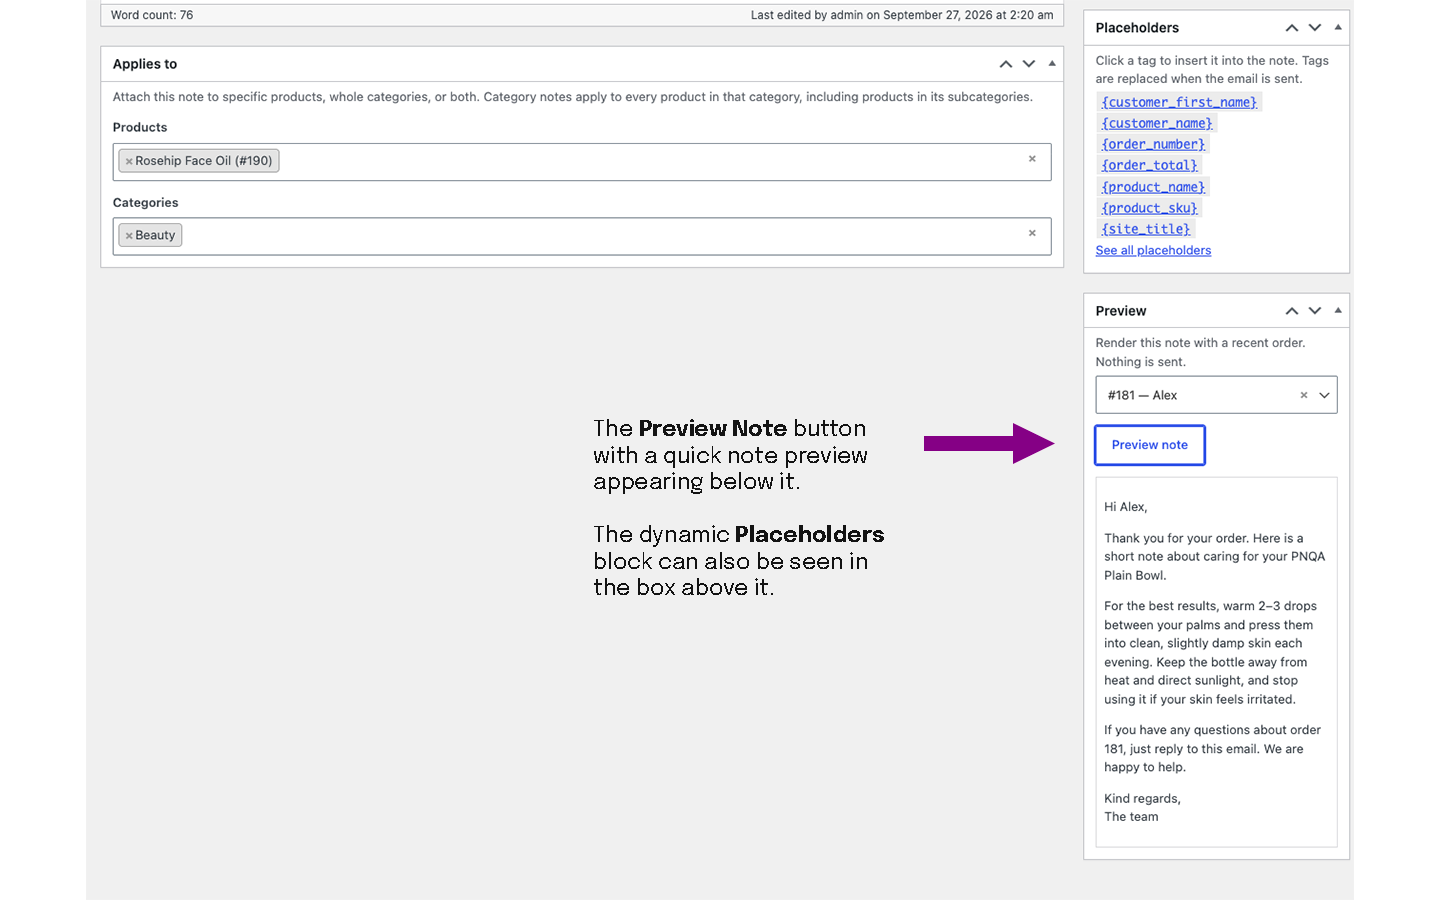Click the Applies to panel heading
1440x900 pixels.
(x=145, y=64)
